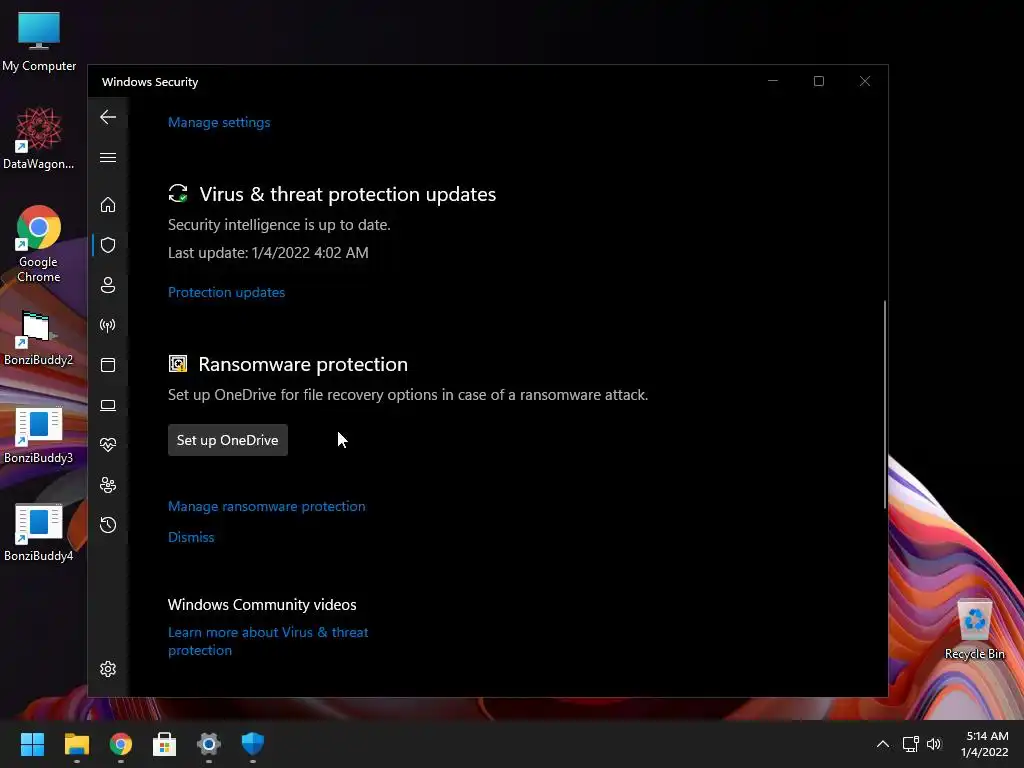Open Account protection person icon
This screenshot has width=1024, height=768.
(108, 285)
